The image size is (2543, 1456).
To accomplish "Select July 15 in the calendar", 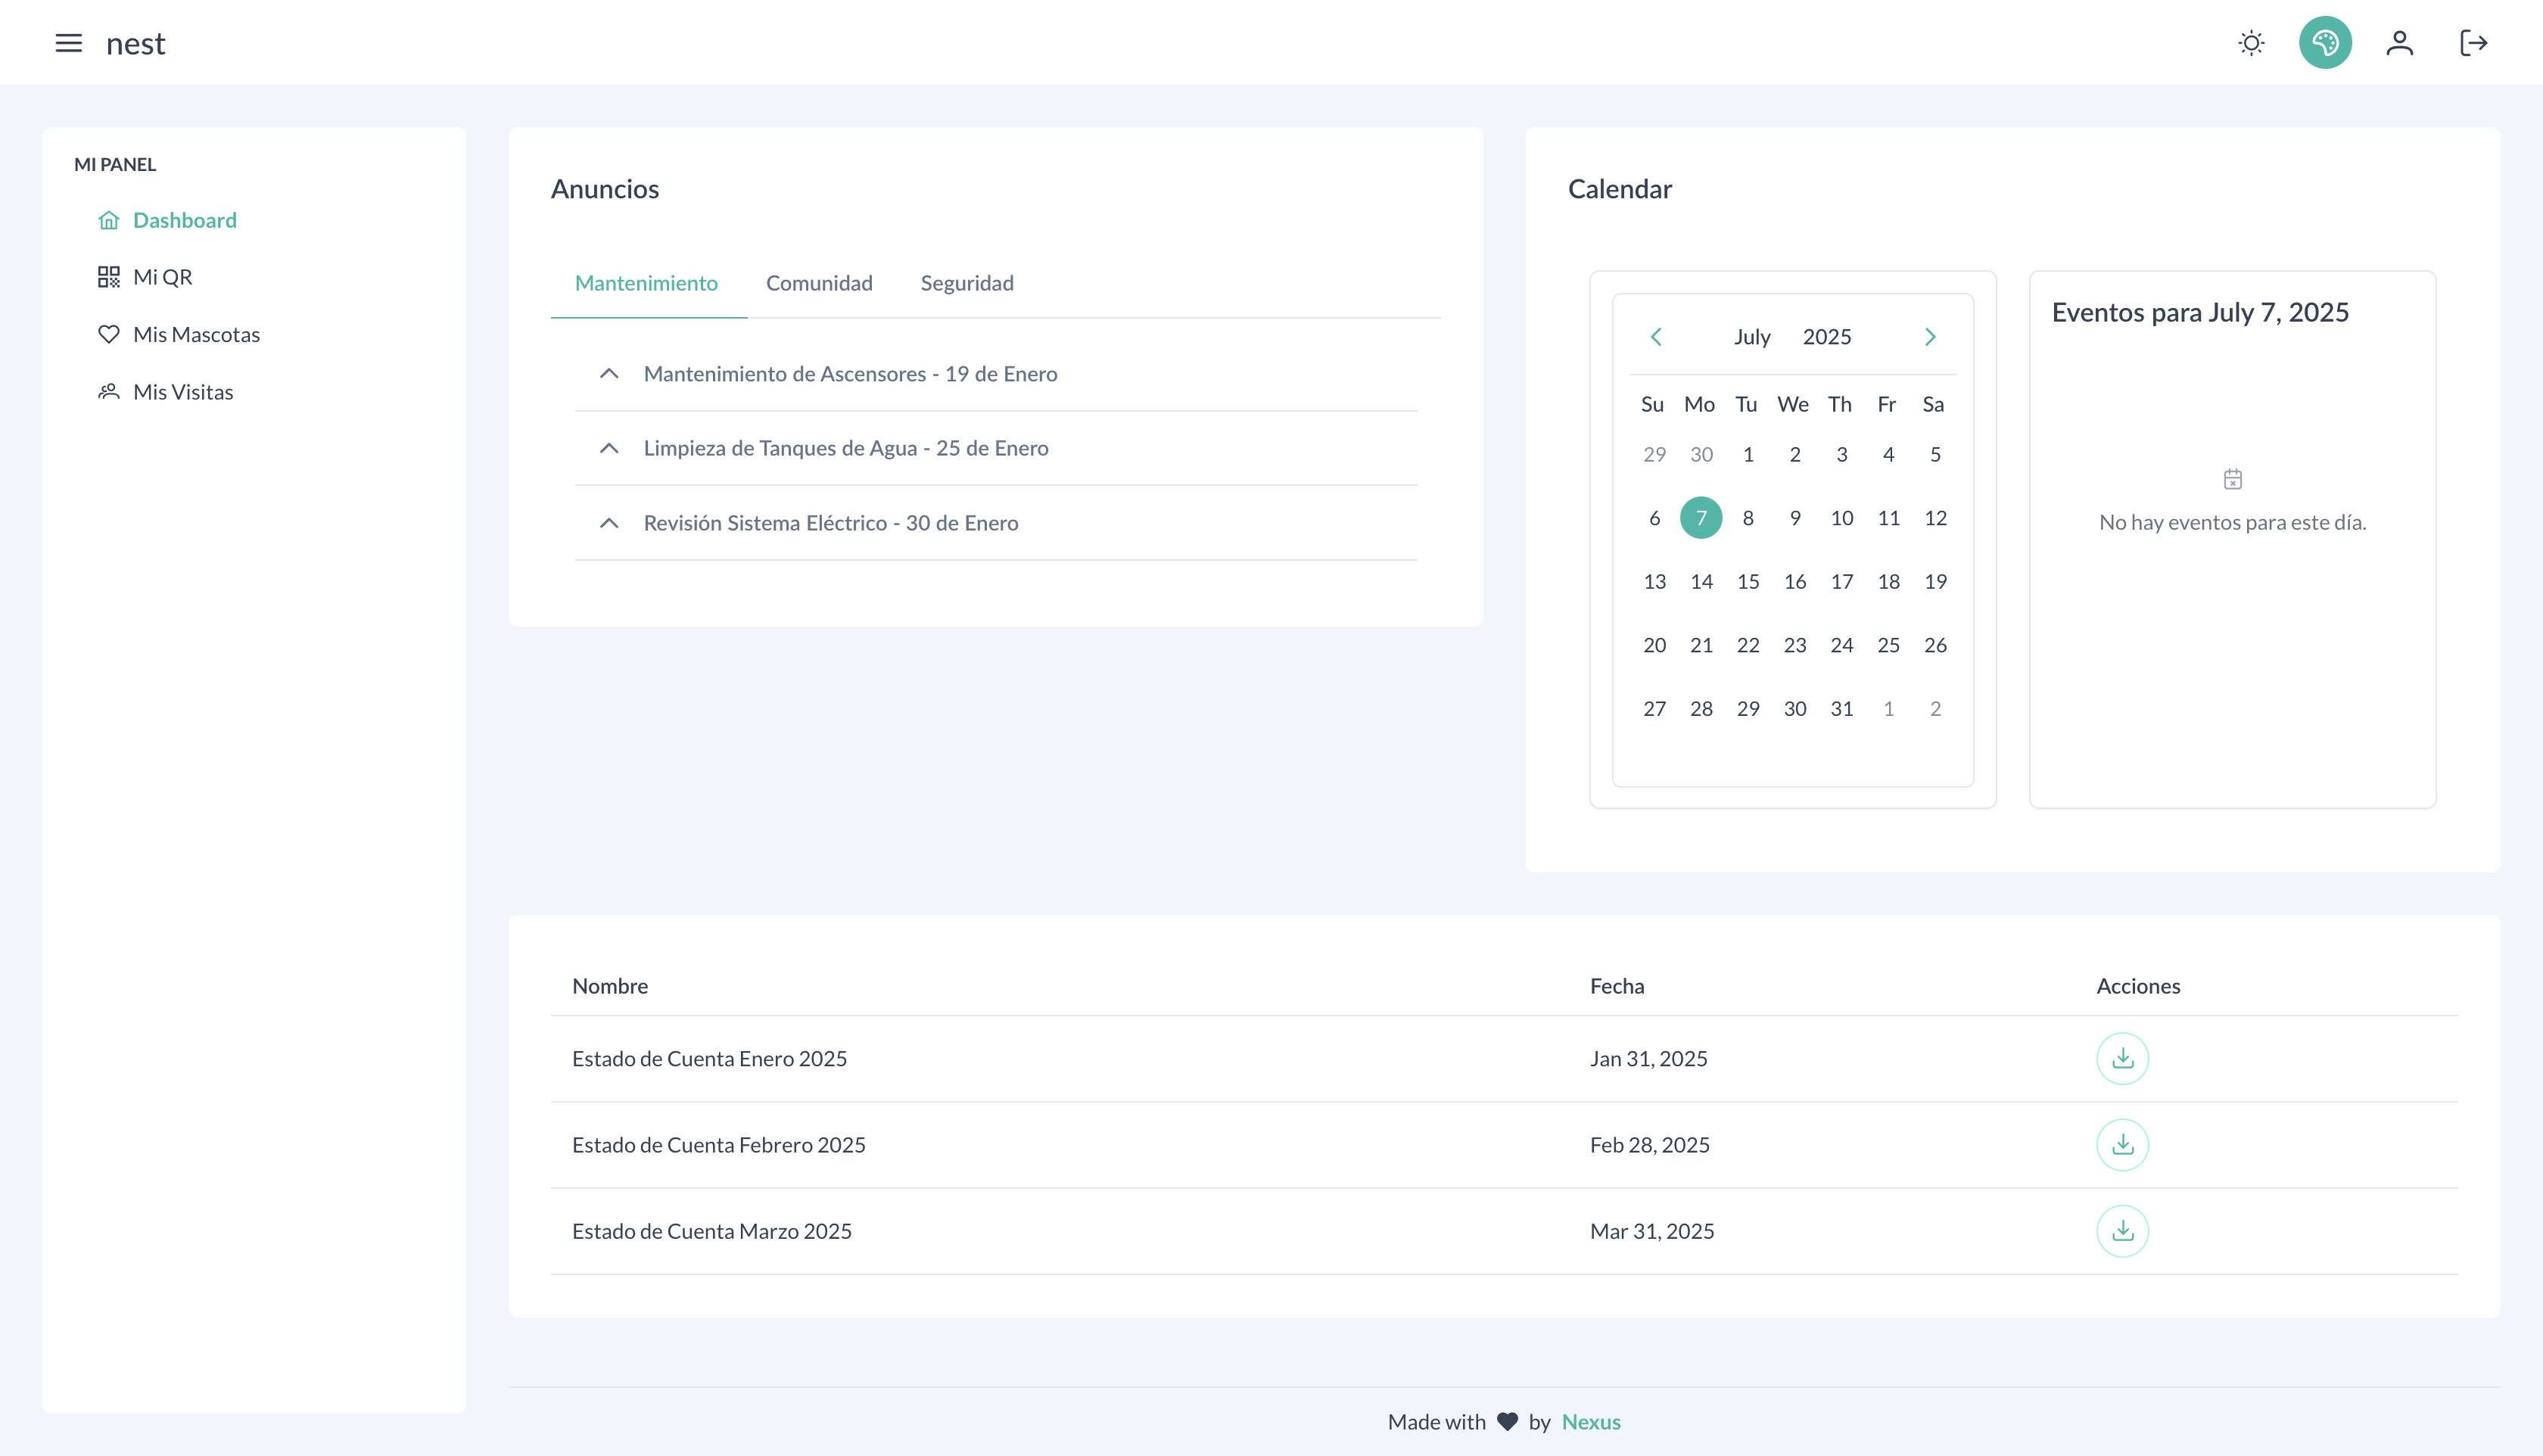I will coord(1747,581).
